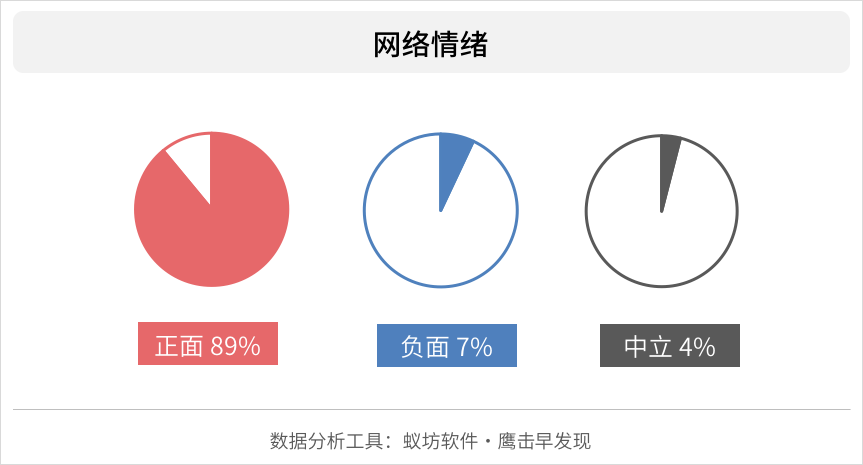Click the 7% number in blue label
863x465 pixels.
point(474,347)
